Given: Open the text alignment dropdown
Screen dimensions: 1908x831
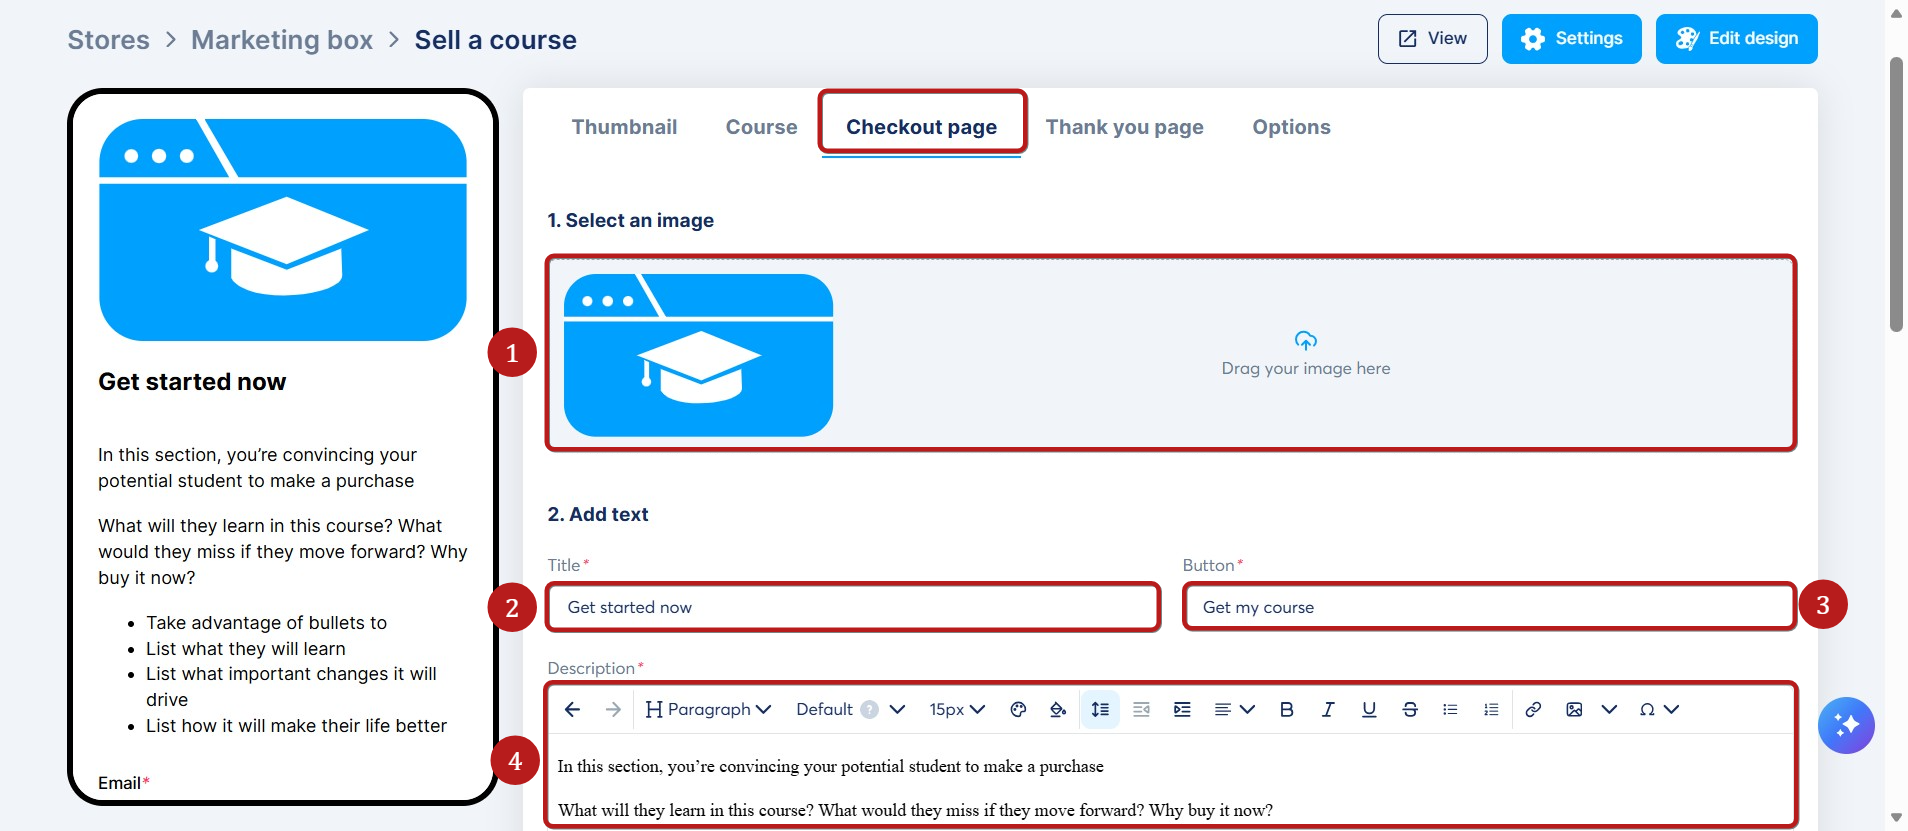Looking at the screenshot, I should tap(1234, 709).
